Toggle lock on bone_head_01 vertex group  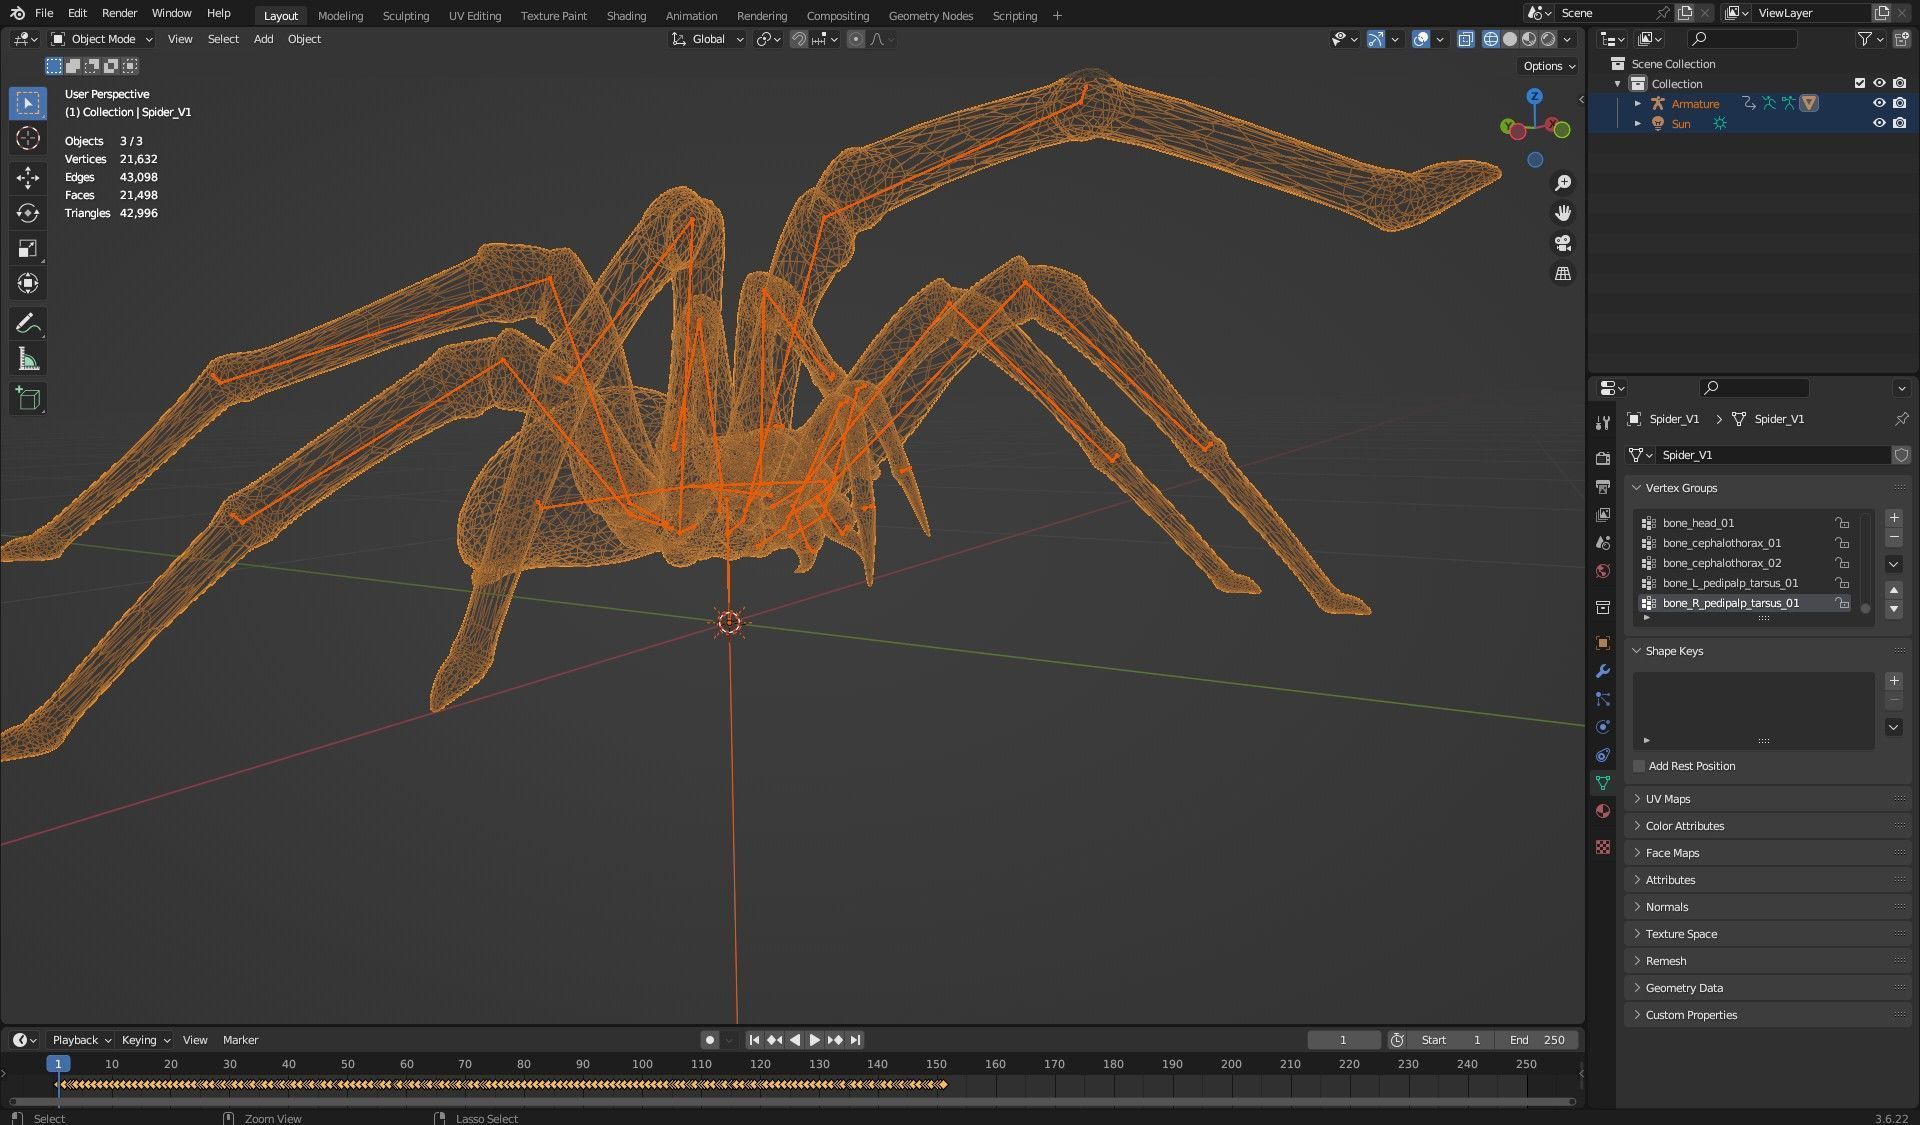pyautogui.click(x=1842, y=523)
